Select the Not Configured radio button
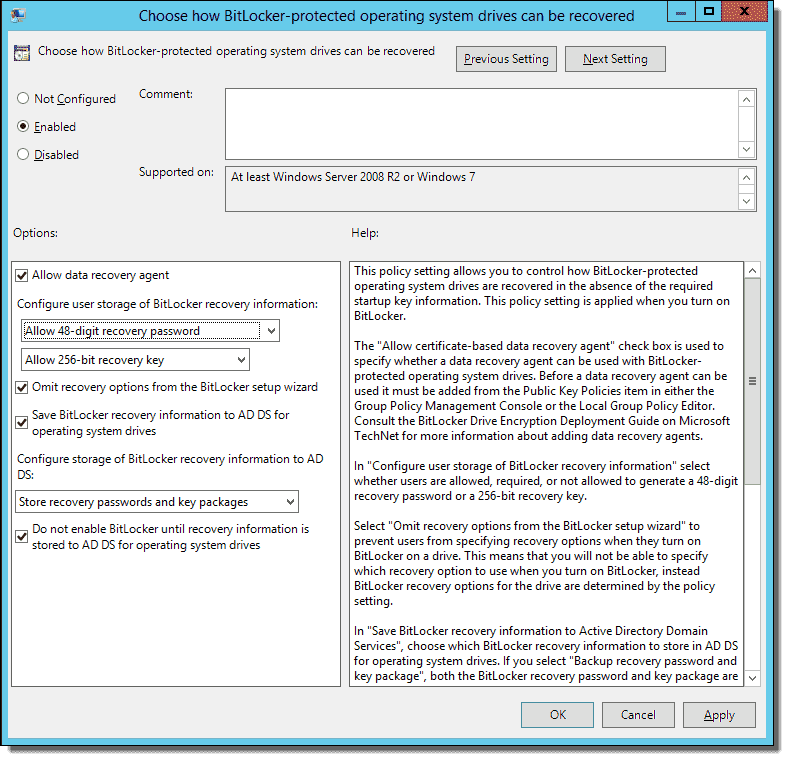 [x=23, y=99]
